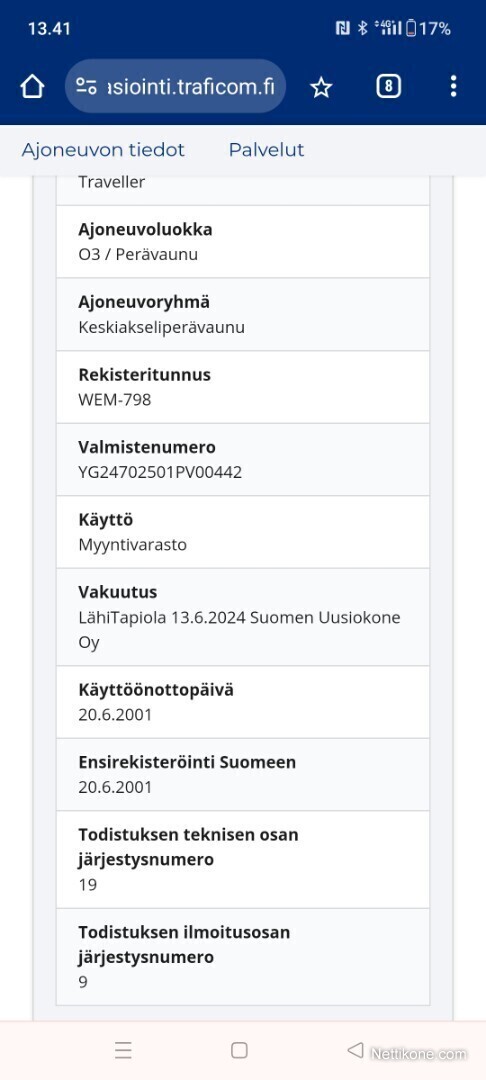Tap the Bluetooth status icon

point(362,28)
